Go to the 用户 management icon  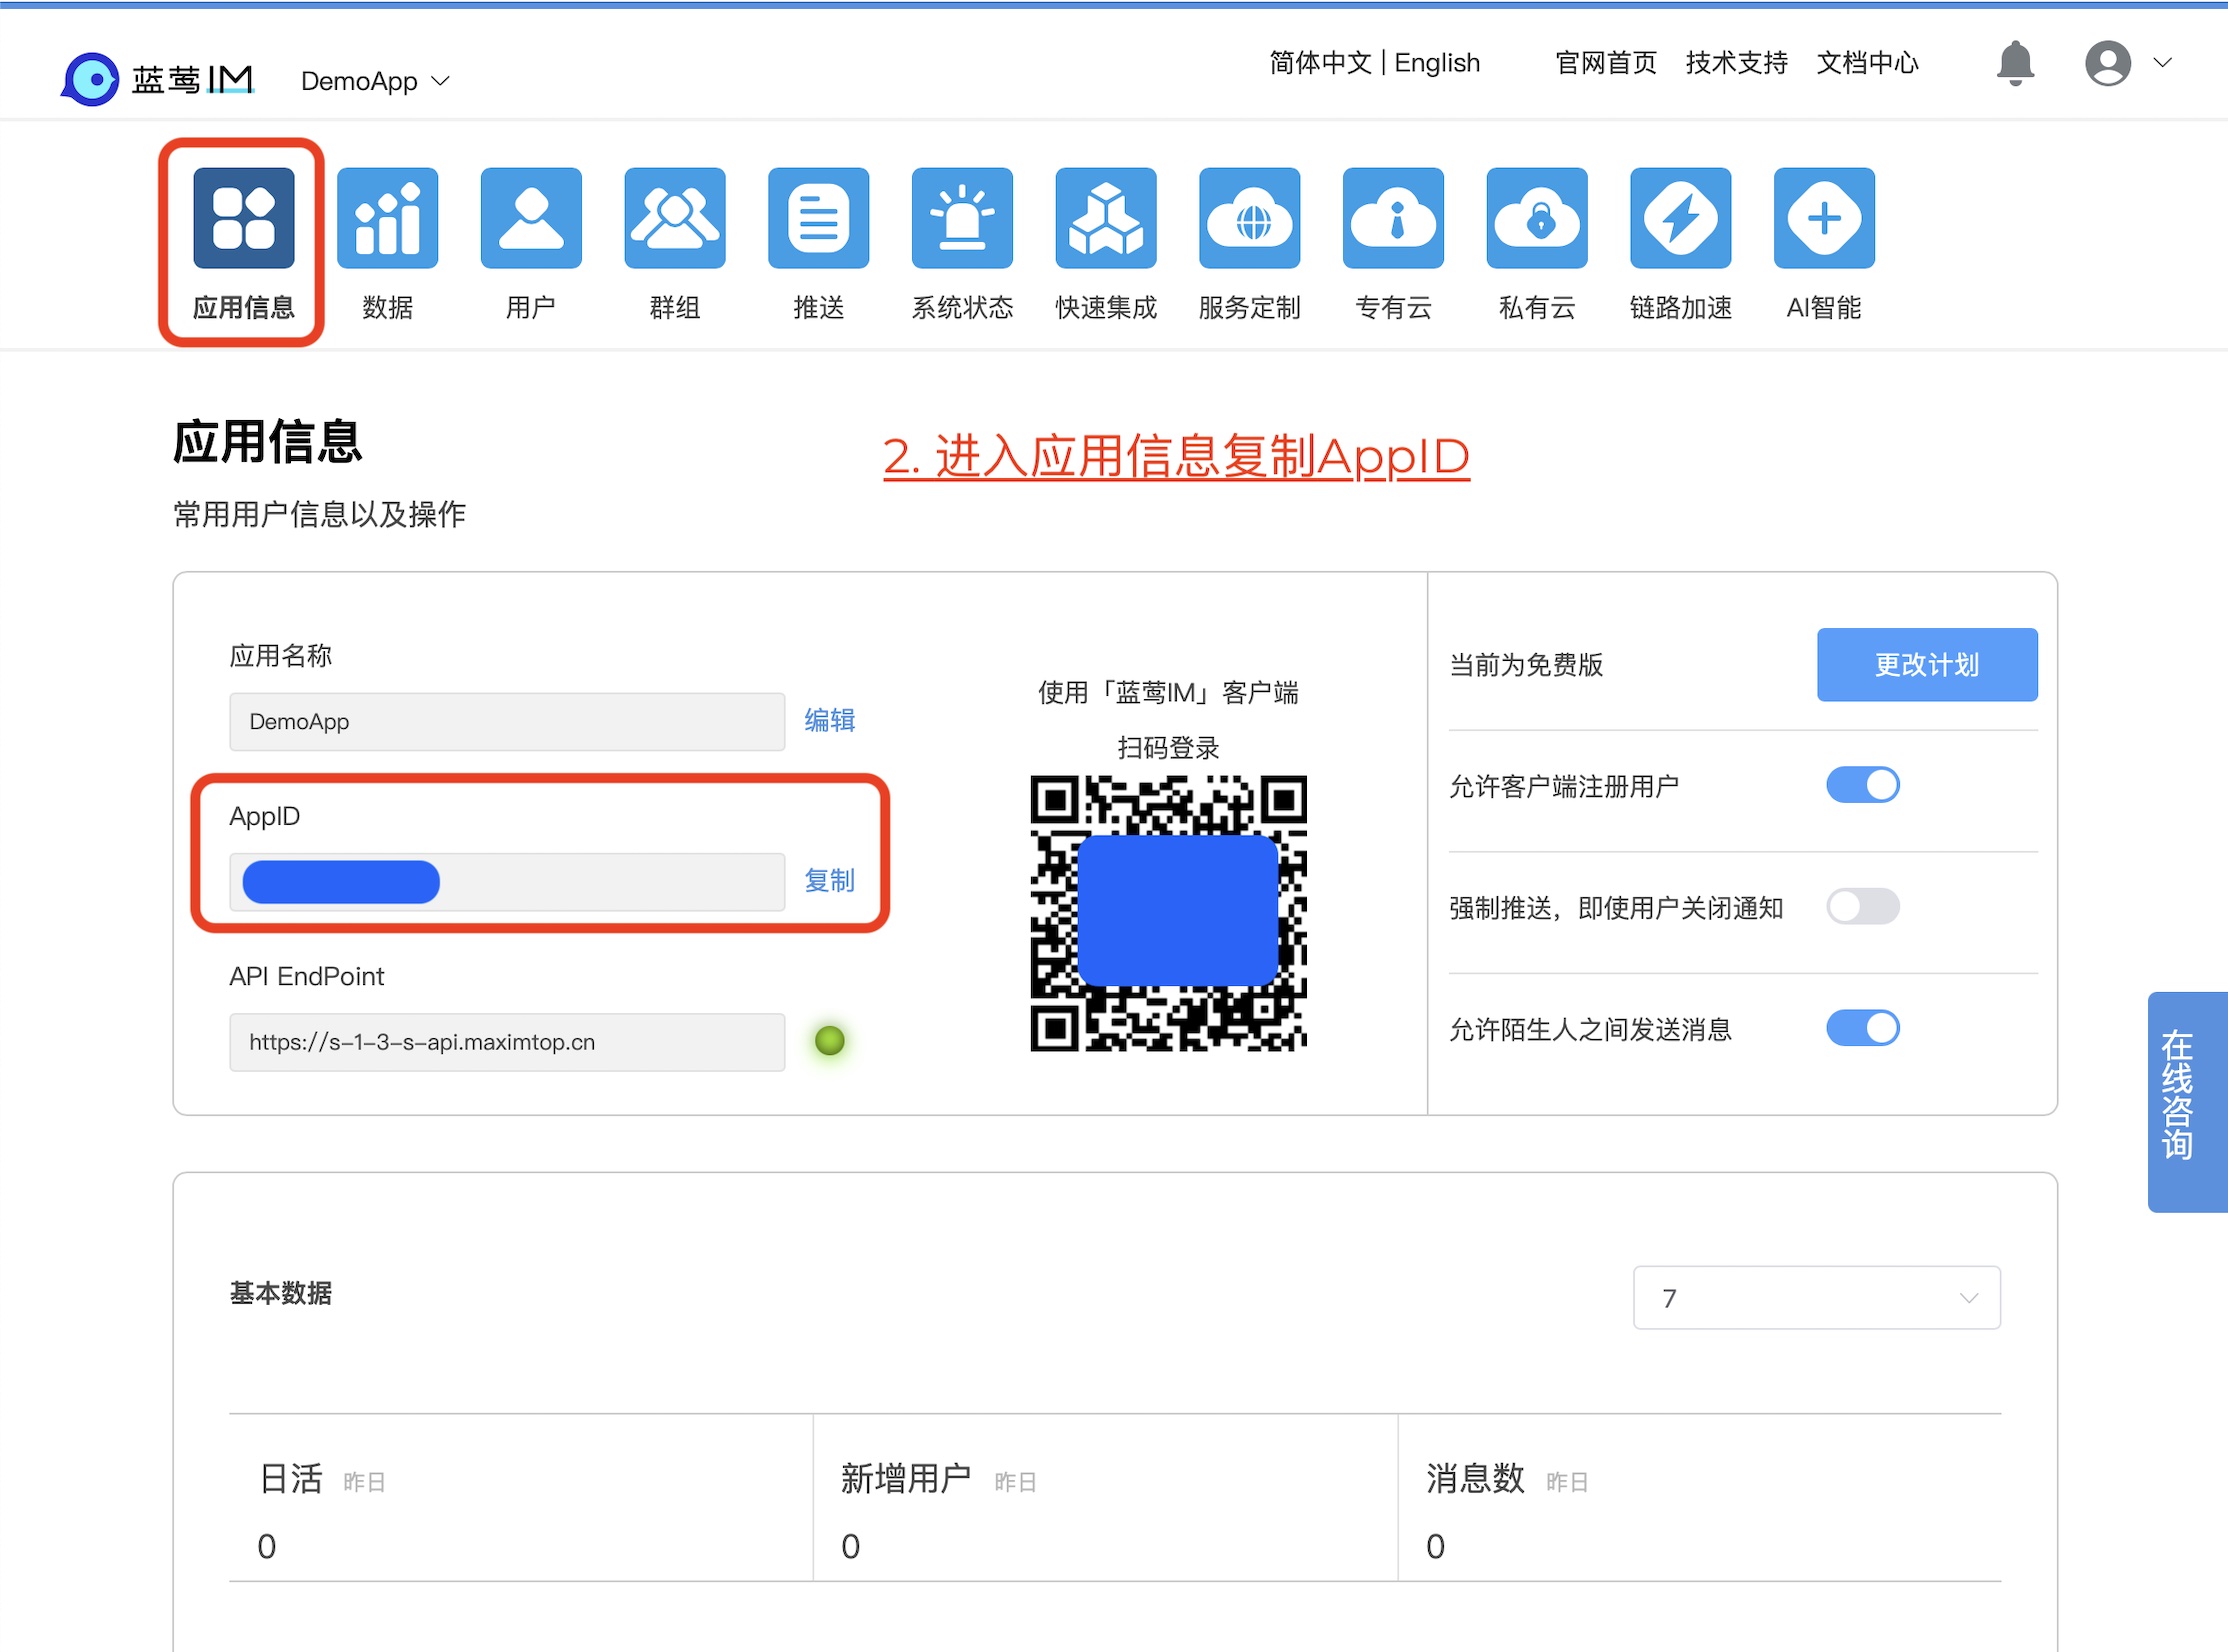[531, 218]
